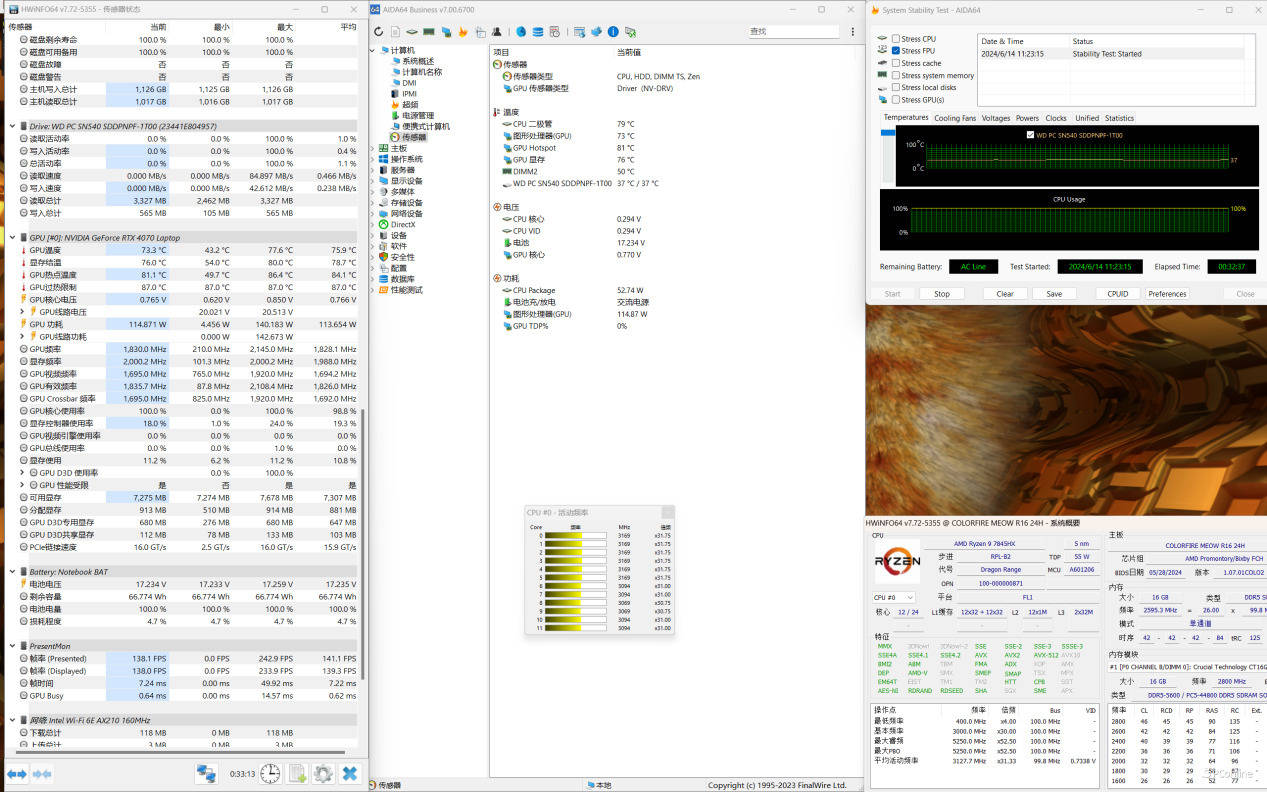Image resolution: width=1267 pixels, height=792 pixels.
Task: Collapse the PresentMon sensor section
Action: click(x=12, y=646)
